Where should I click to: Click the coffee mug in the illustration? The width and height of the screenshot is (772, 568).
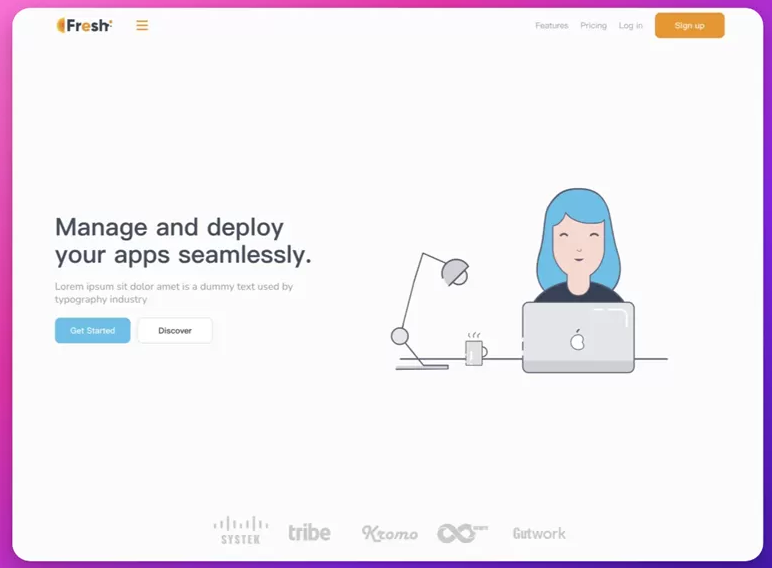pos(476,349)
